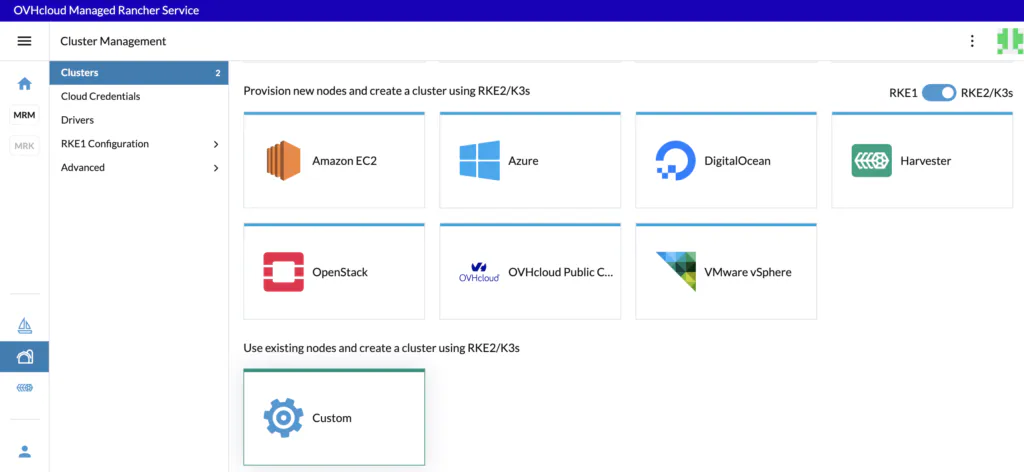Click the Clusters count badge 2
Image resolution: width=1024 pixels, height=472 pixels.
point(218,73)
